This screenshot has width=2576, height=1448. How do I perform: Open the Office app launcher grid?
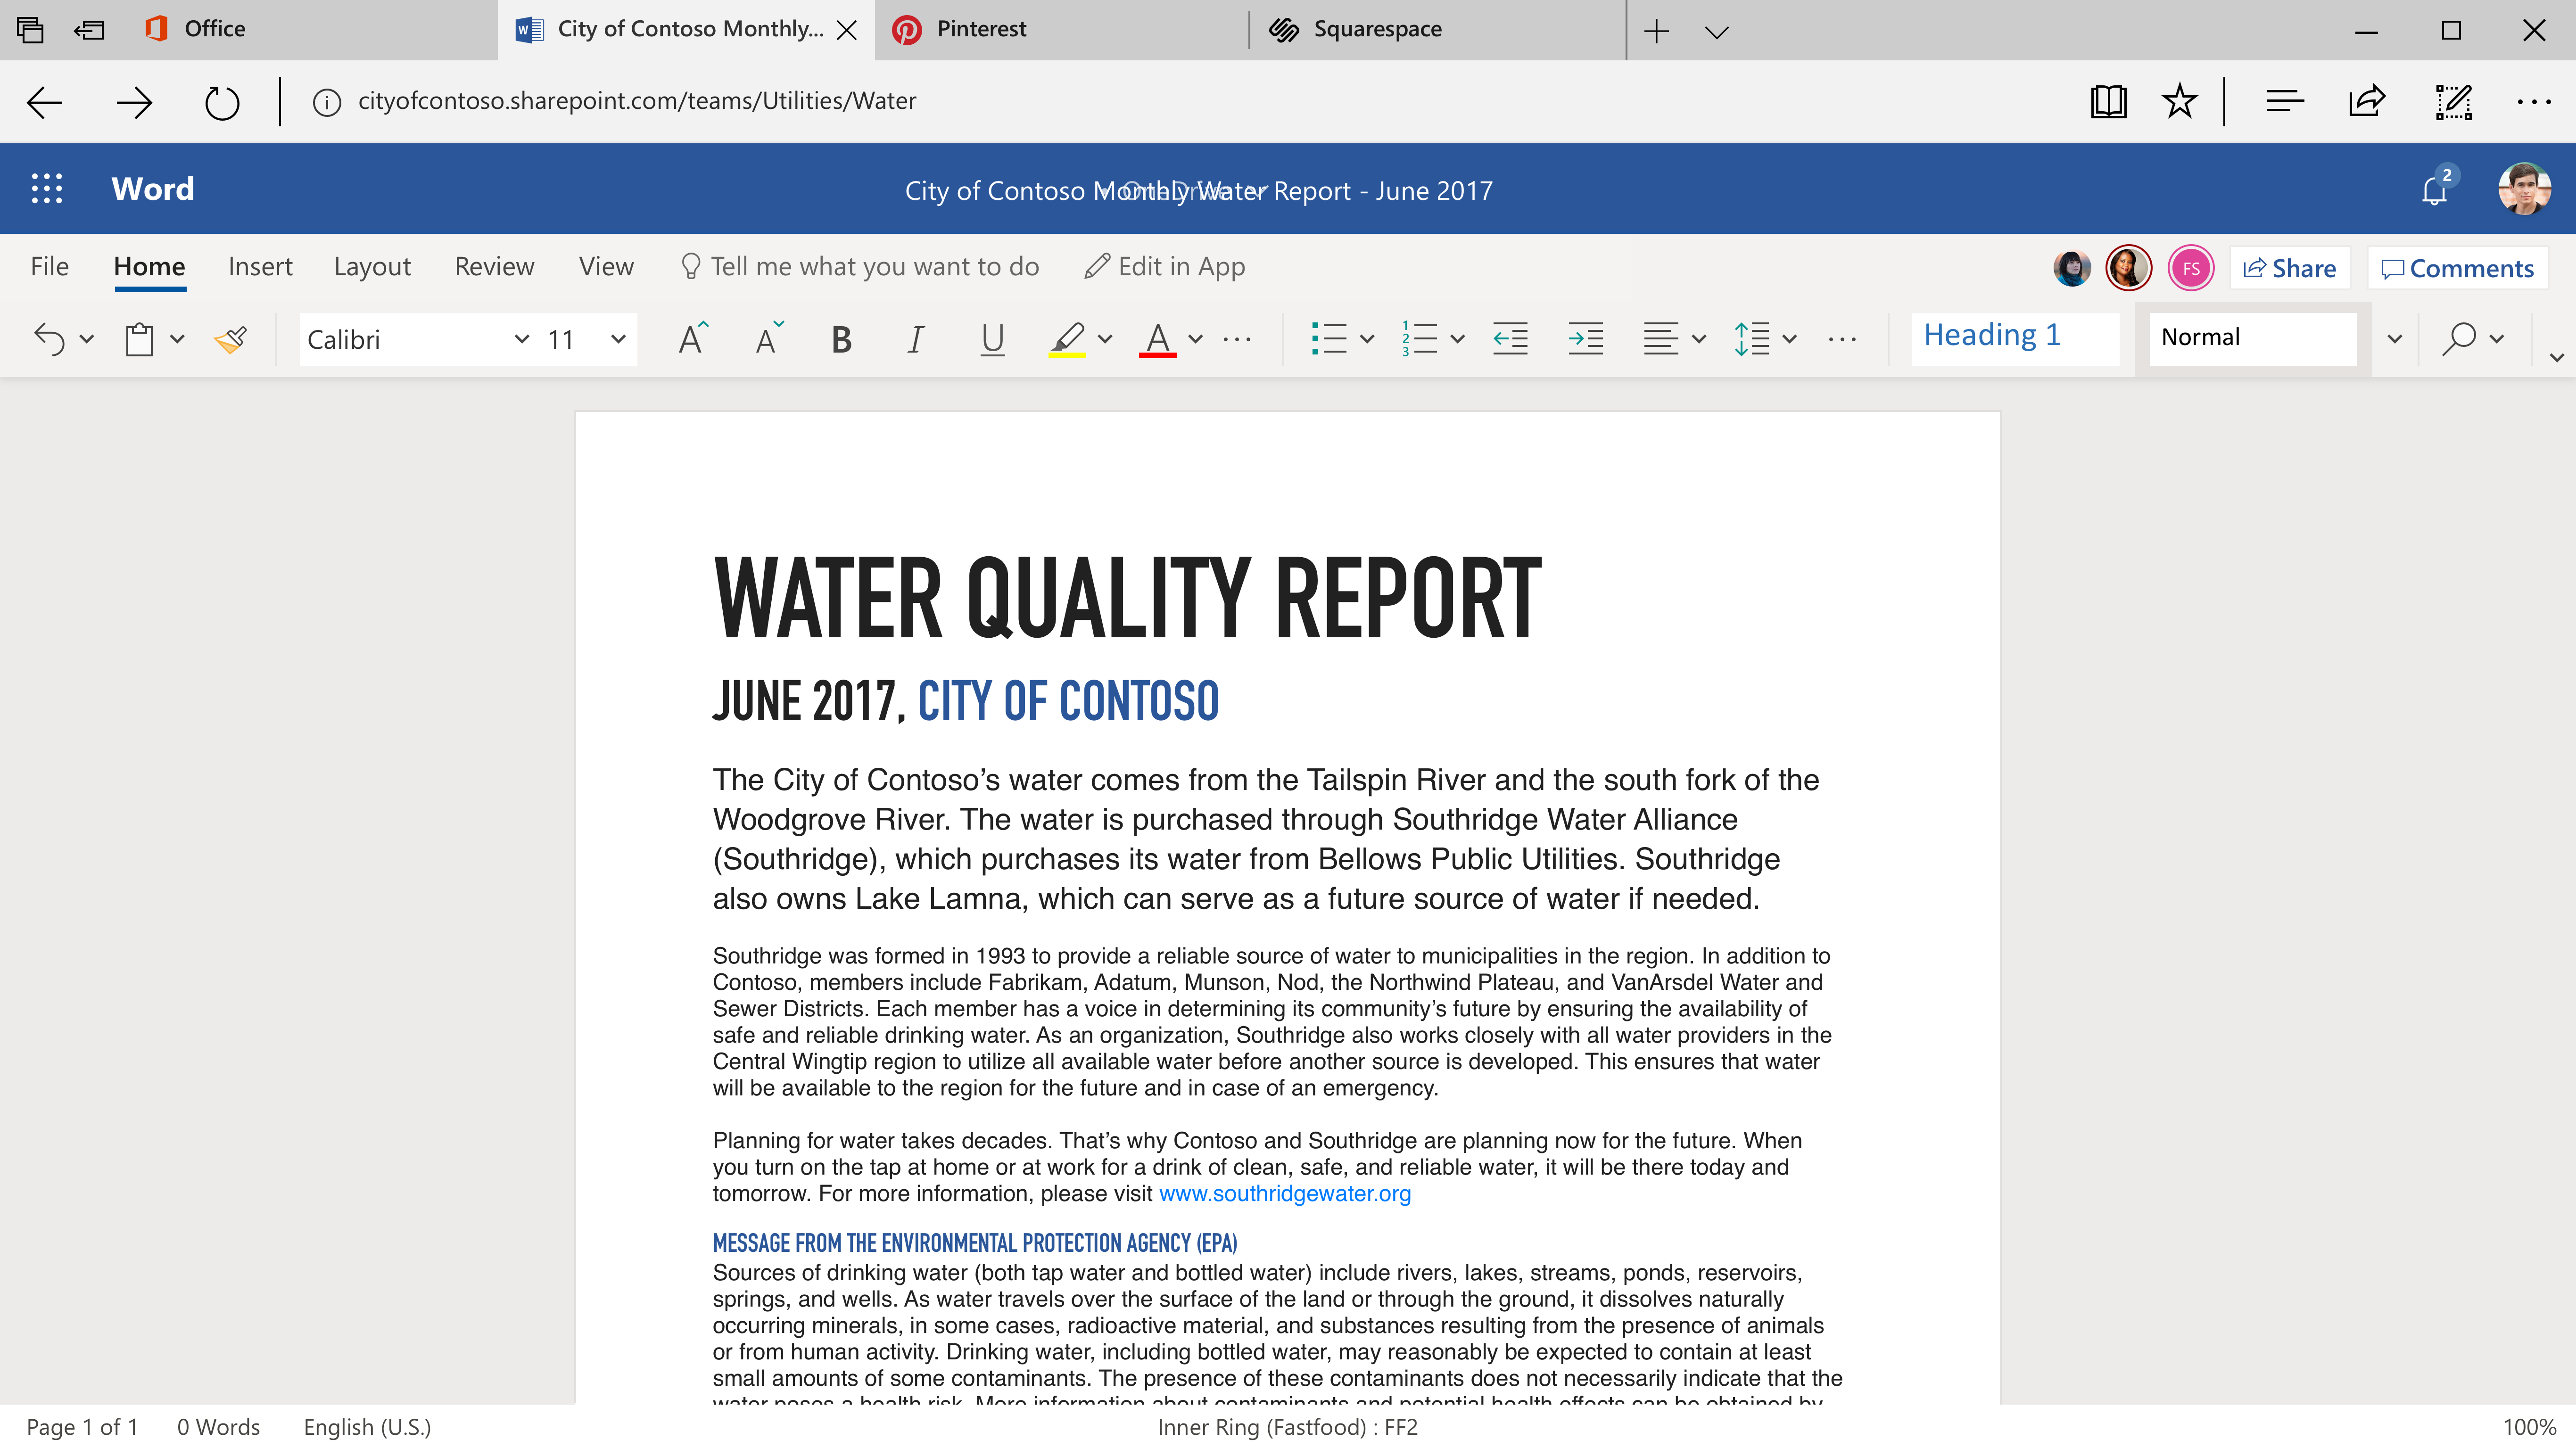click(x=47, y=189)
